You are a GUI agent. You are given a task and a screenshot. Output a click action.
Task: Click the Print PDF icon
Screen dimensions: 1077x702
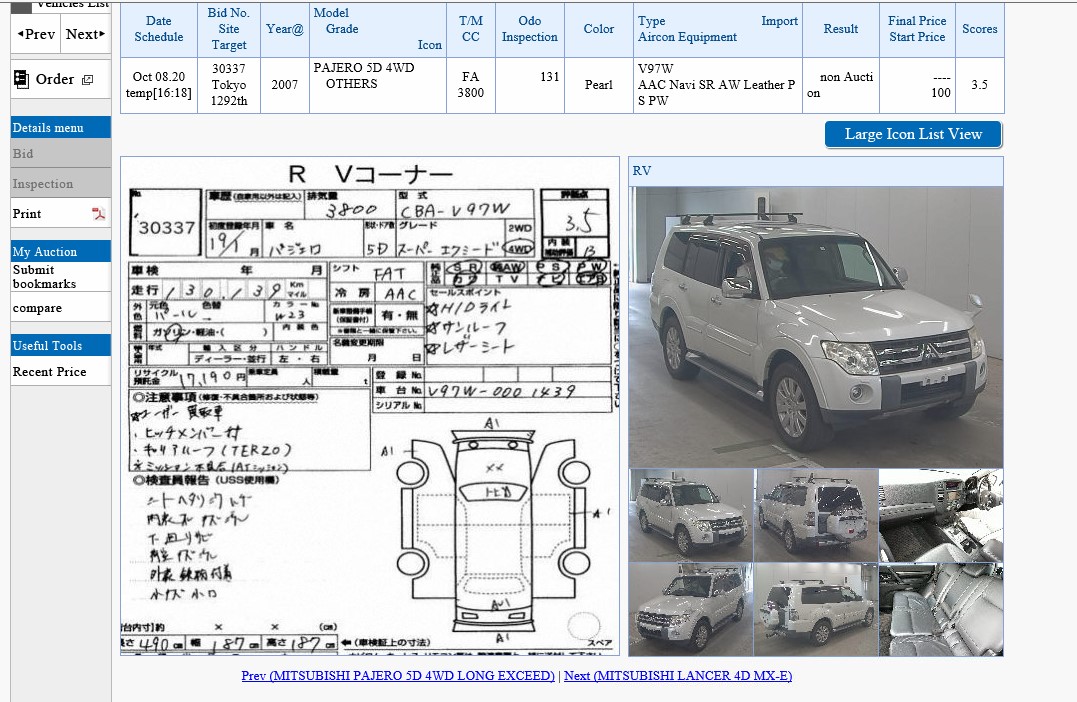pyautogui.click(x=98, y=214)
